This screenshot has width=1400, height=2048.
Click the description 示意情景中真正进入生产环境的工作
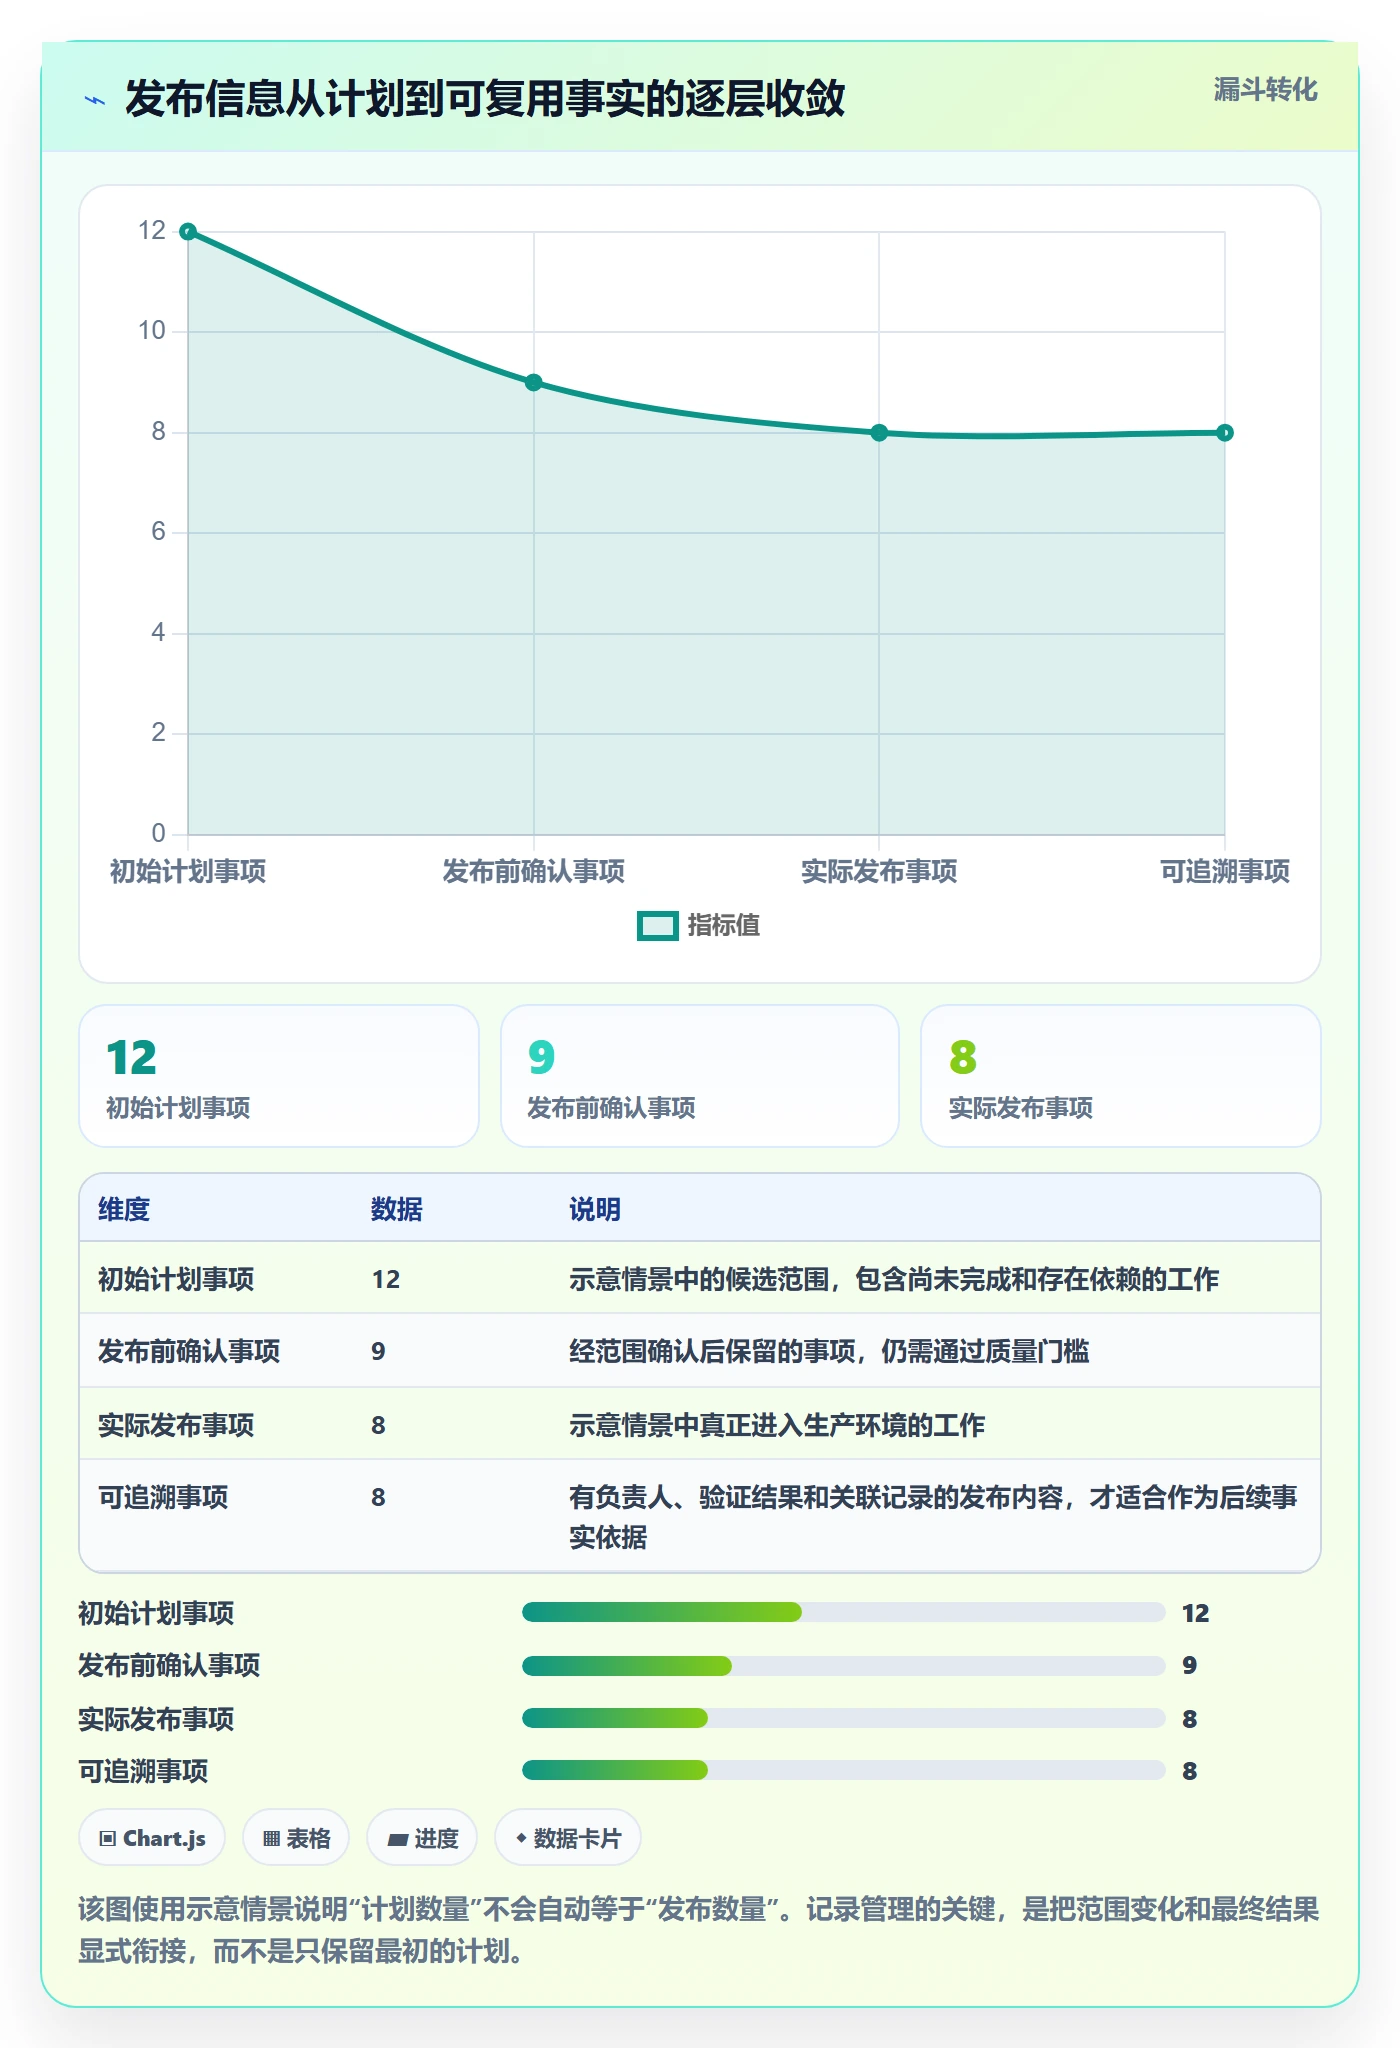[777, 1425]
